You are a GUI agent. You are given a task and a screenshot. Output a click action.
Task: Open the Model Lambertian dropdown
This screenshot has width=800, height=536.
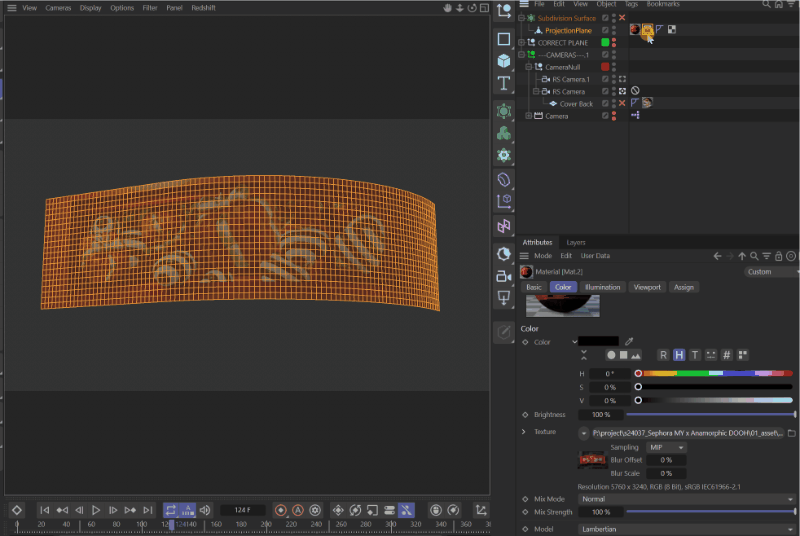click(687, 529)
